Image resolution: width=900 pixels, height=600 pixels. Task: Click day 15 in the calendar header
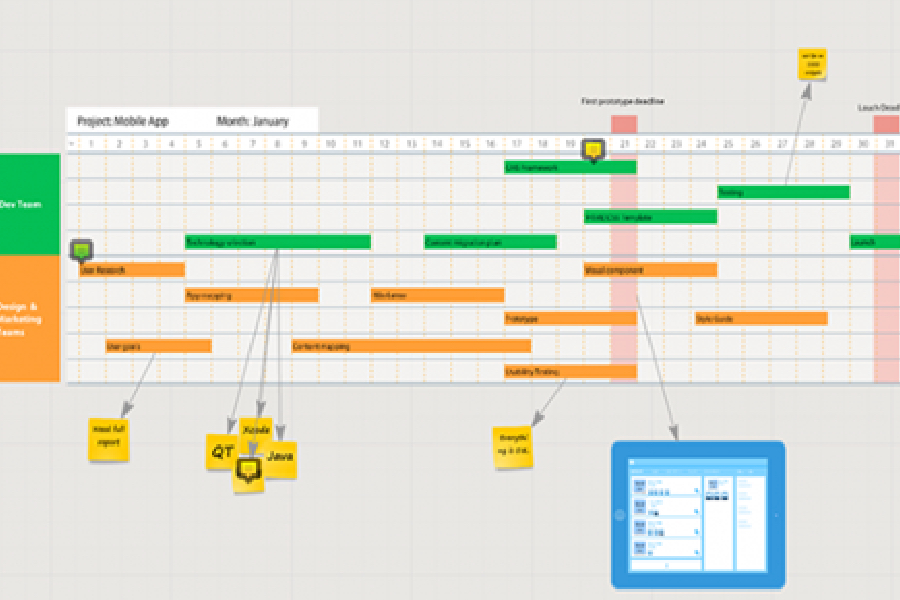coord(464,144)
